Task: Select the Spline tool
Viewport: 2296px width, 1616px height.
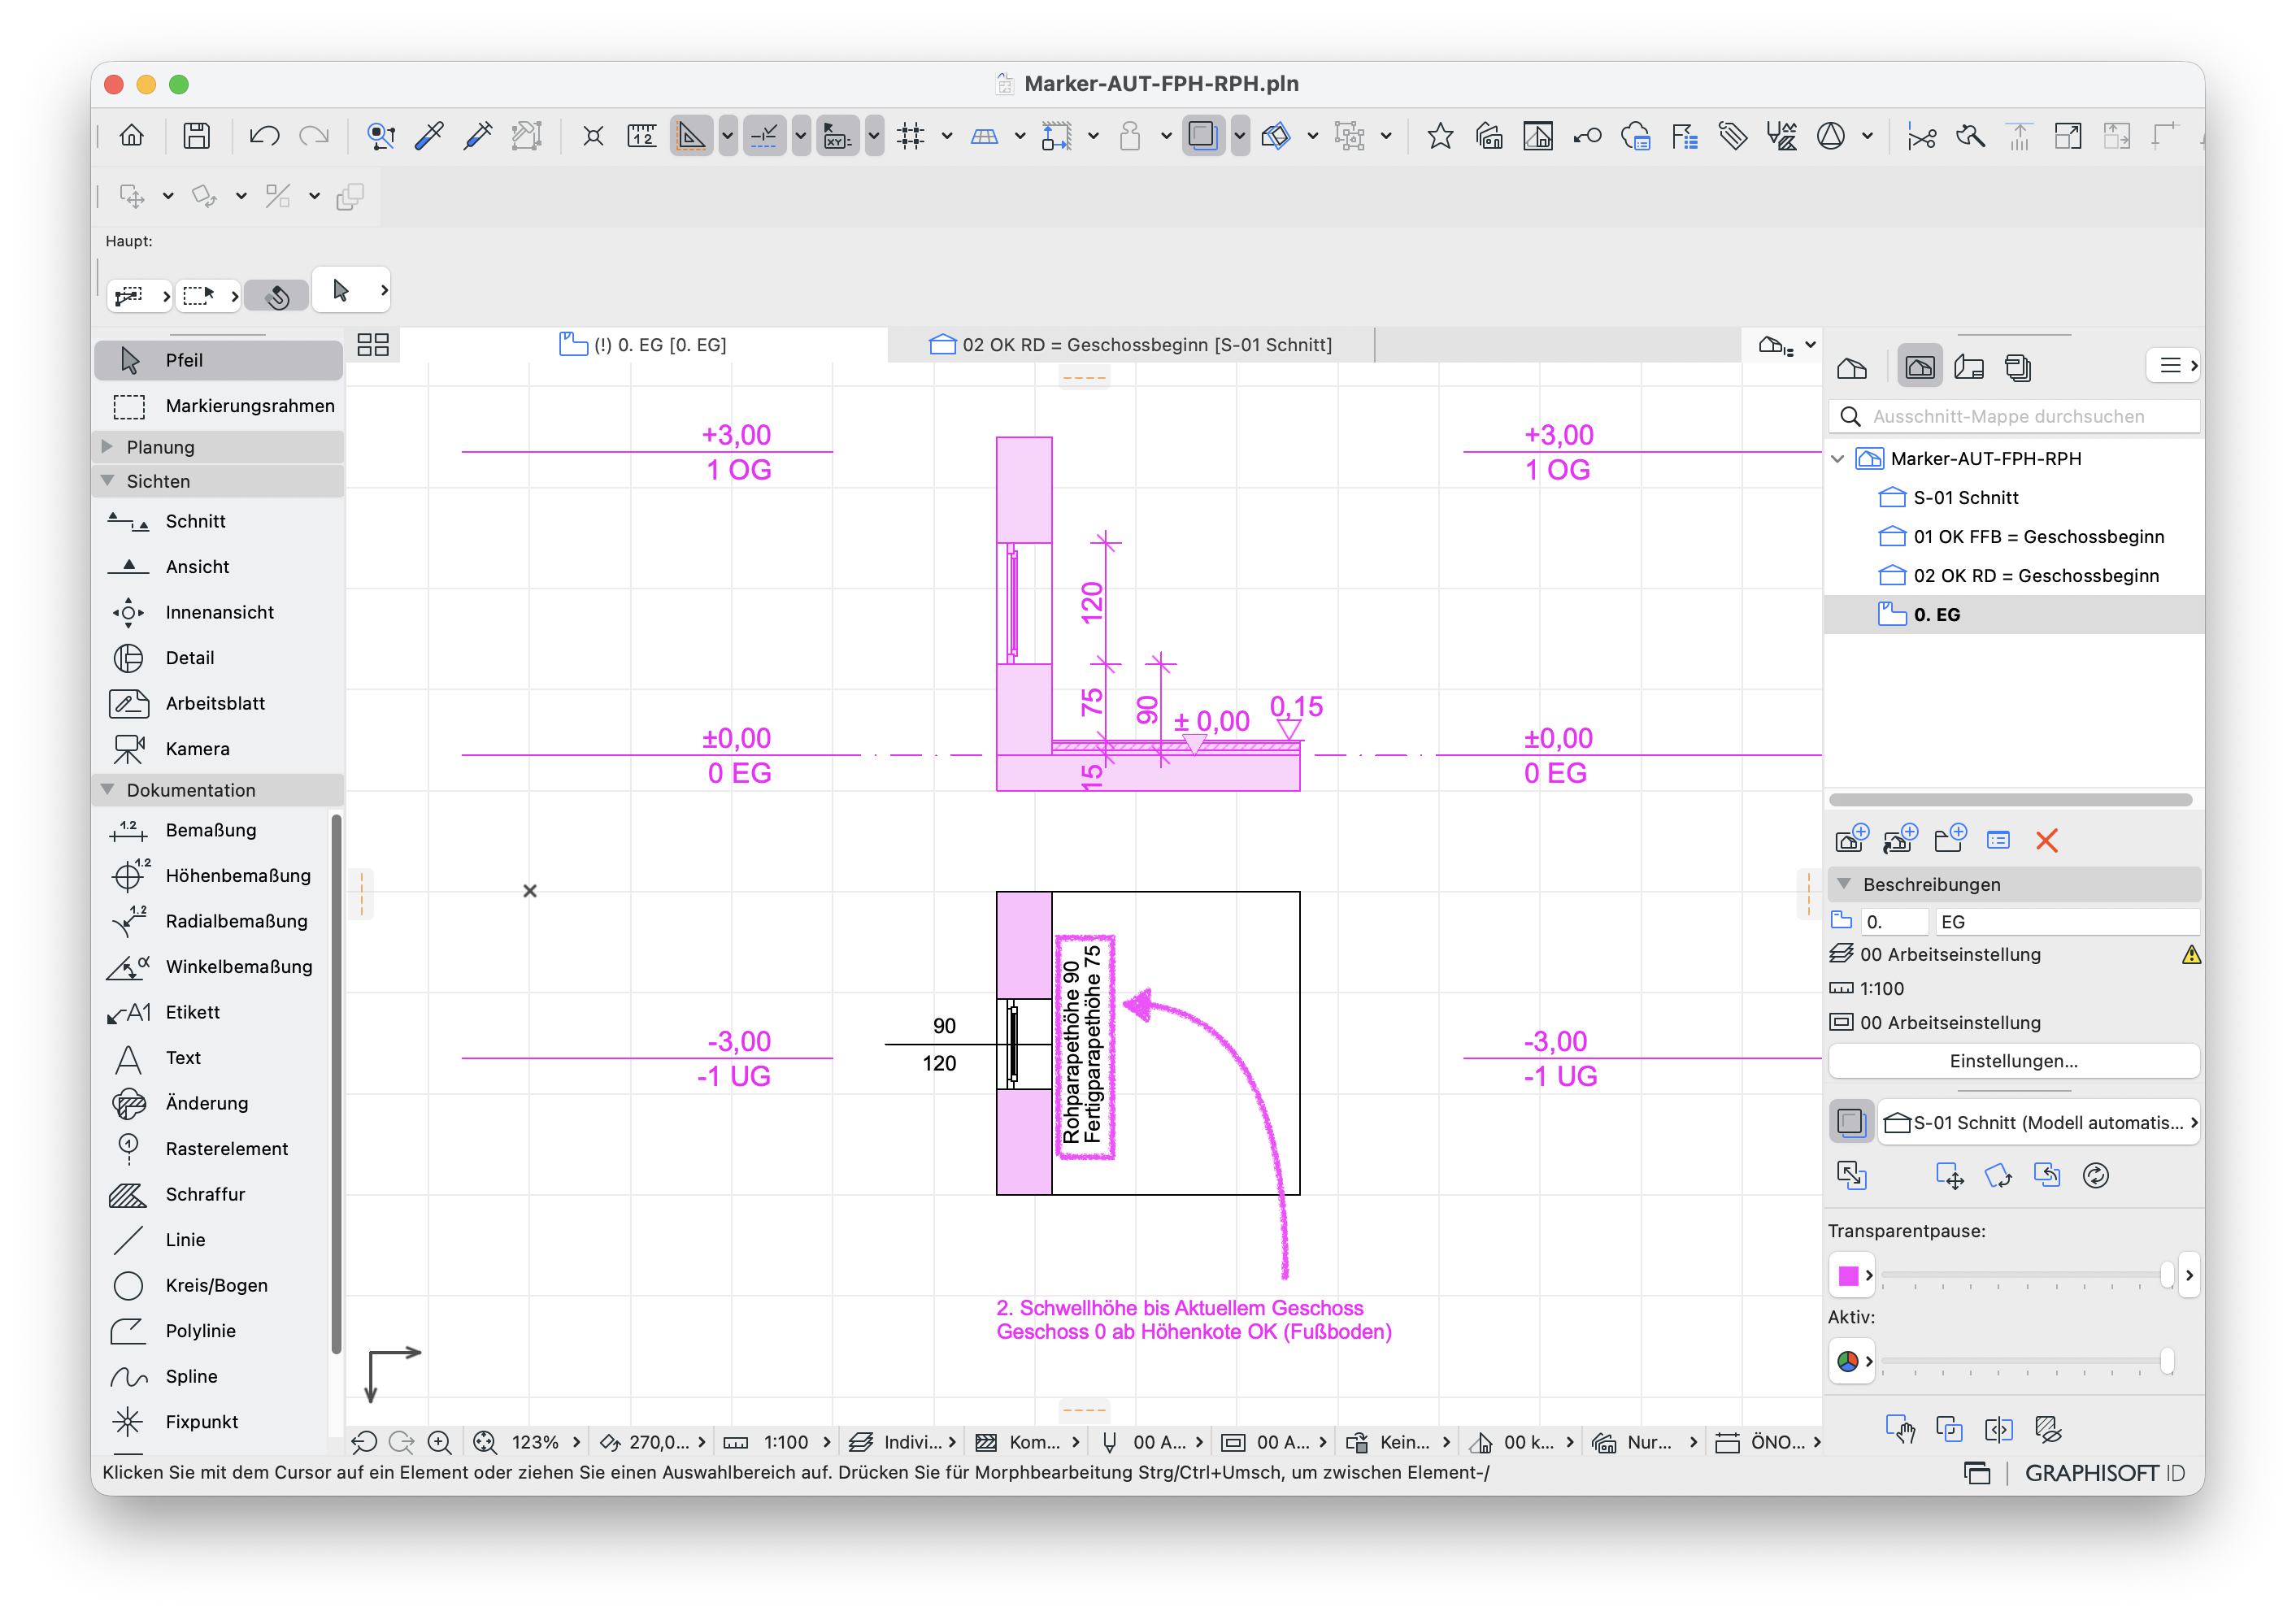Action: 212,1376
